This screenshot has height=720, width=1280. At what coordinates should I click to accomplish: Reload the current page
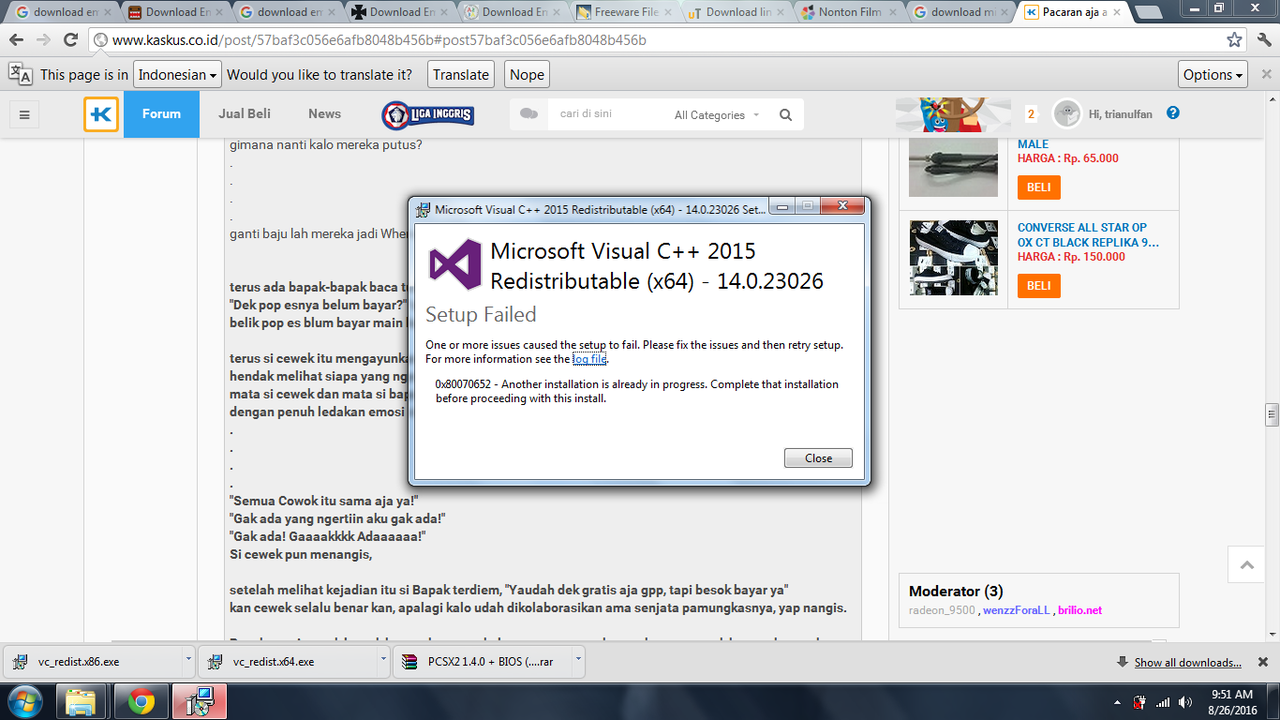[71, 40]
